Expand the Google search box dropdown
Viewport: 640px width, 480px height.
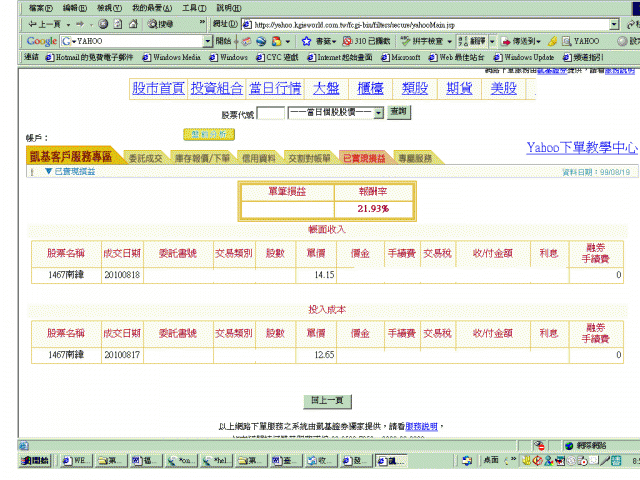click(x=208, y=41)
